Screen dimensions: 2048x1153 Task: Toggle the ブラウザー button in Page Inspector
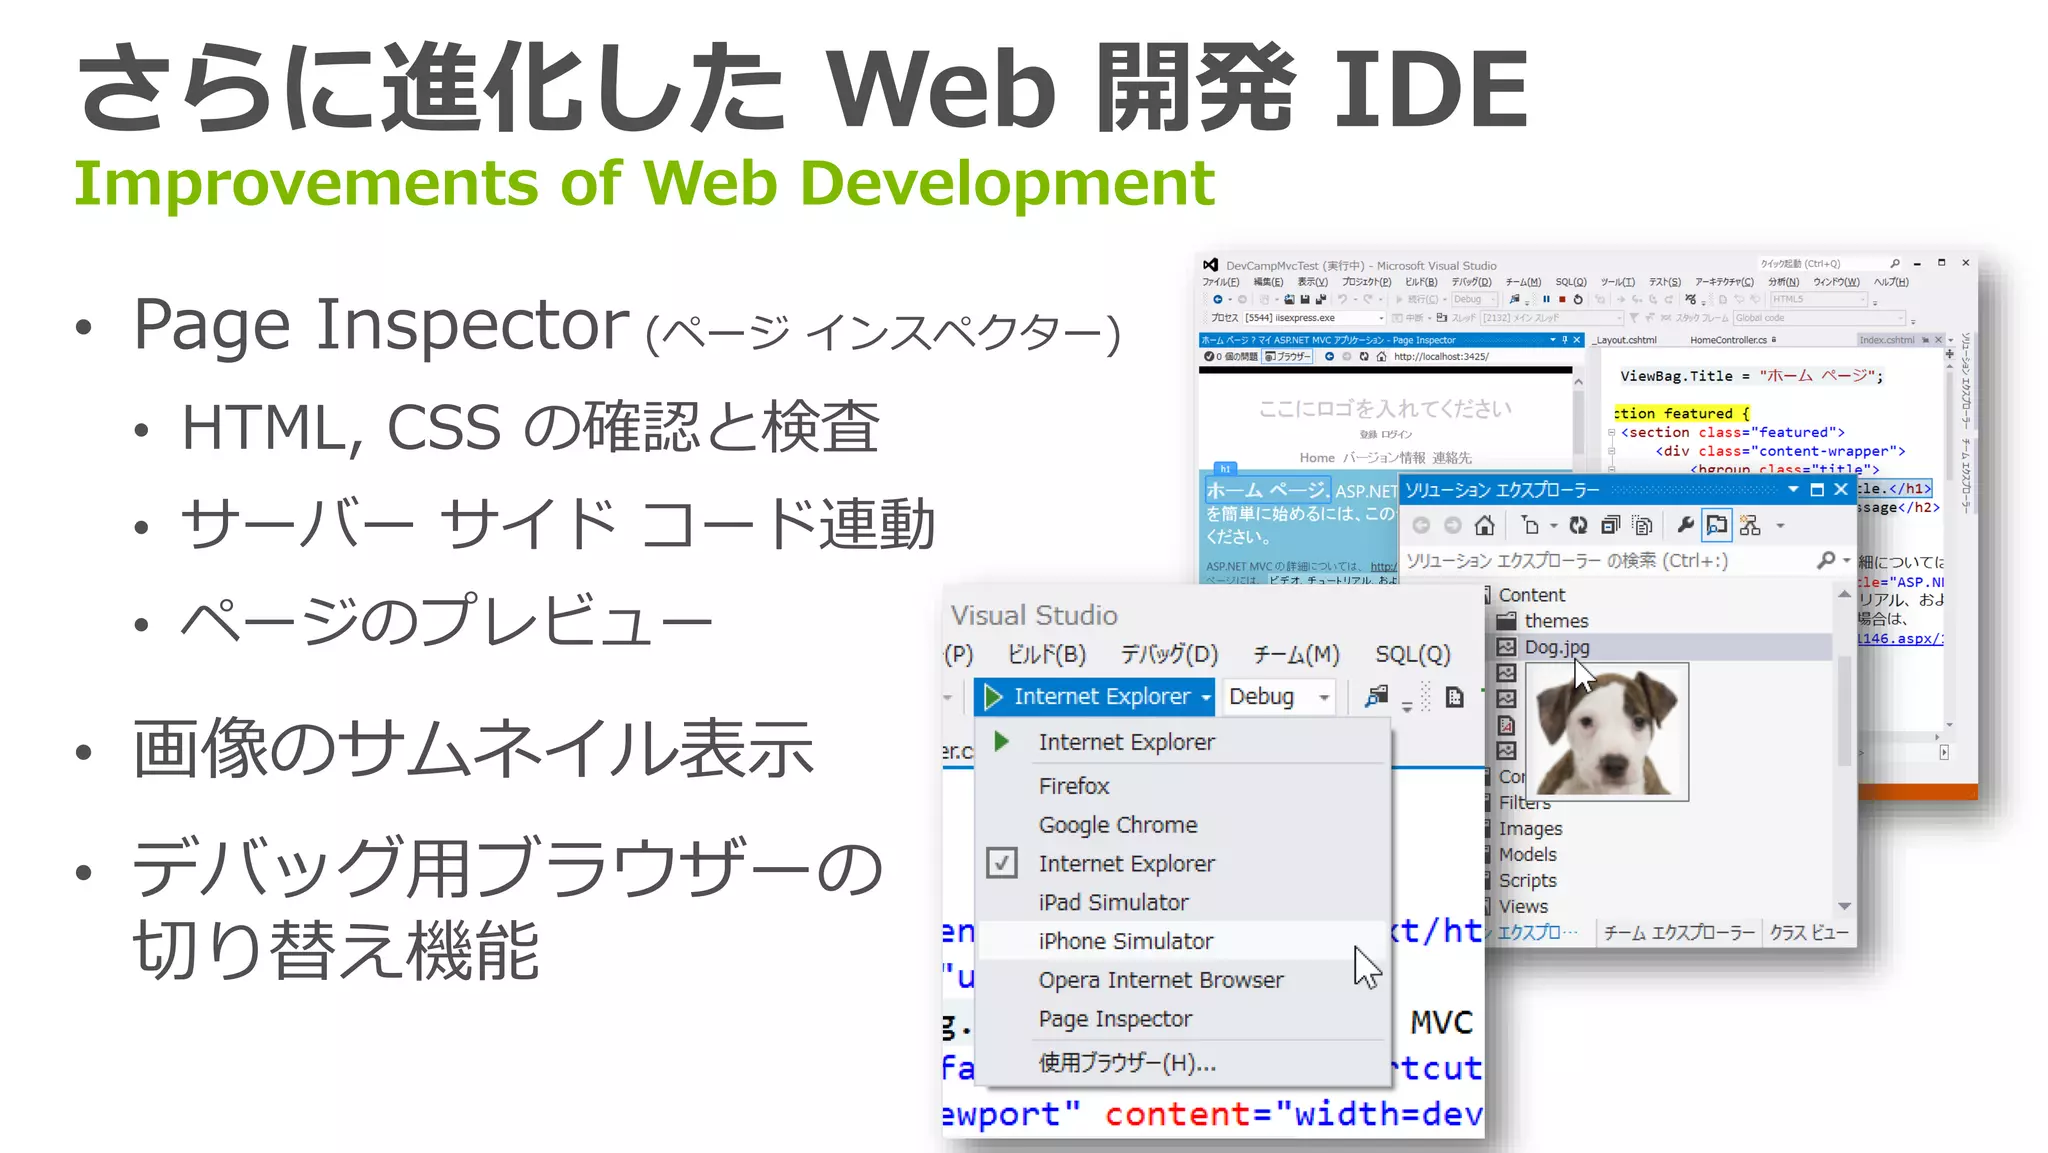coord(1287,356)
